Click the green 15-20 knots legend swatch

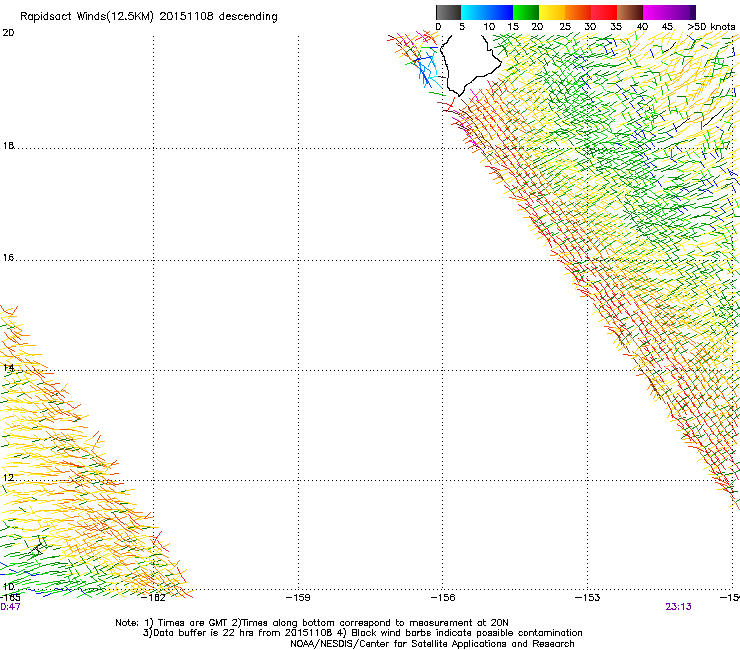[526, 12]
